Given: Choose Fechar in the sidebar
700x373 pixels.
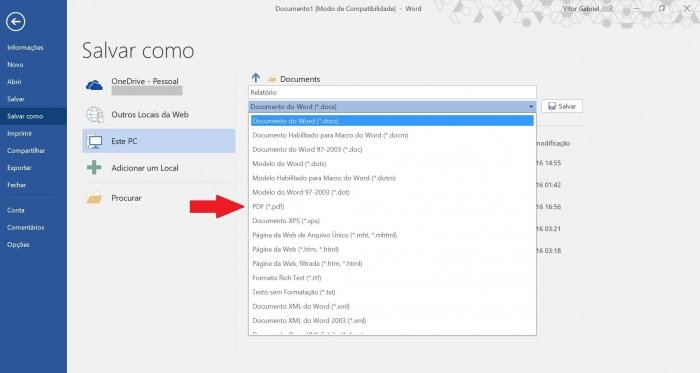Looking at the screenshot, I should coord(17,185).
